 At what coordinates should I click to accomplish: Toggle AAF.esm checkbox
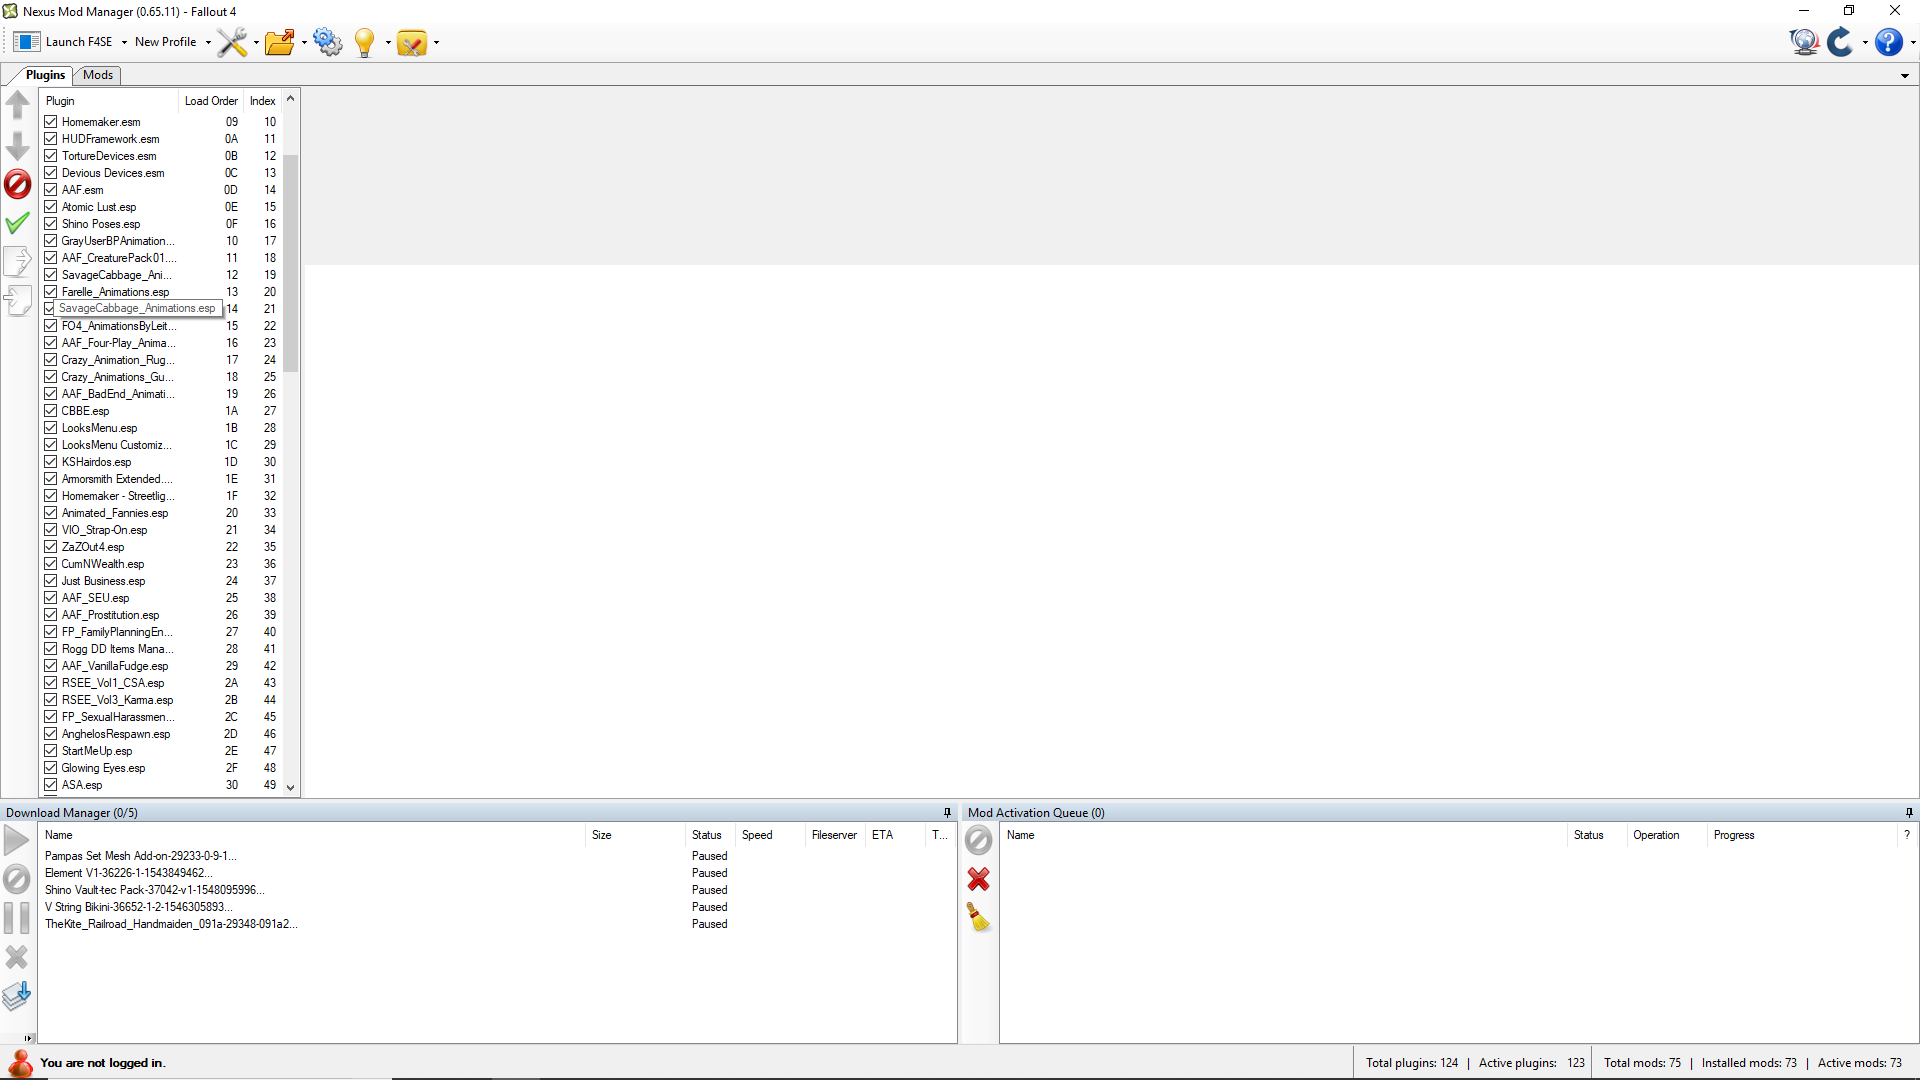51,190
